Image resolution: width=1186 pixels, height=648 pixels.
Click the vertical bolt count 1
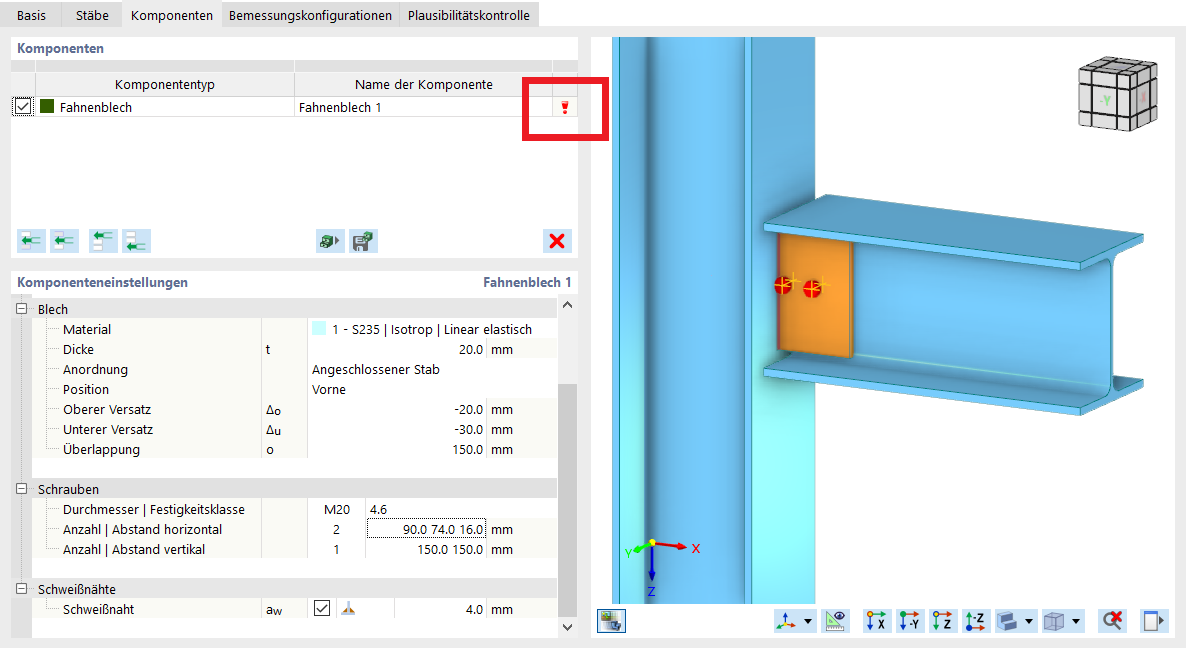pos(337,549)
